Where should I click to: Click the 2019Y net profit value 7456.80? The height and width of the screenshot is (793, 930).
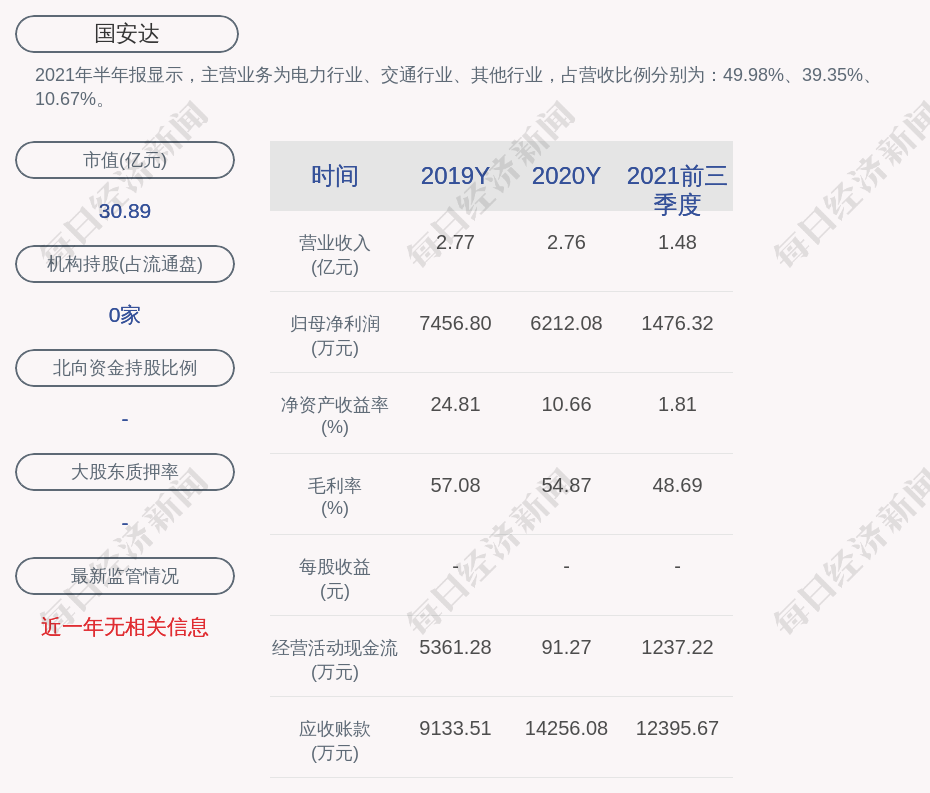pos(455,323)
